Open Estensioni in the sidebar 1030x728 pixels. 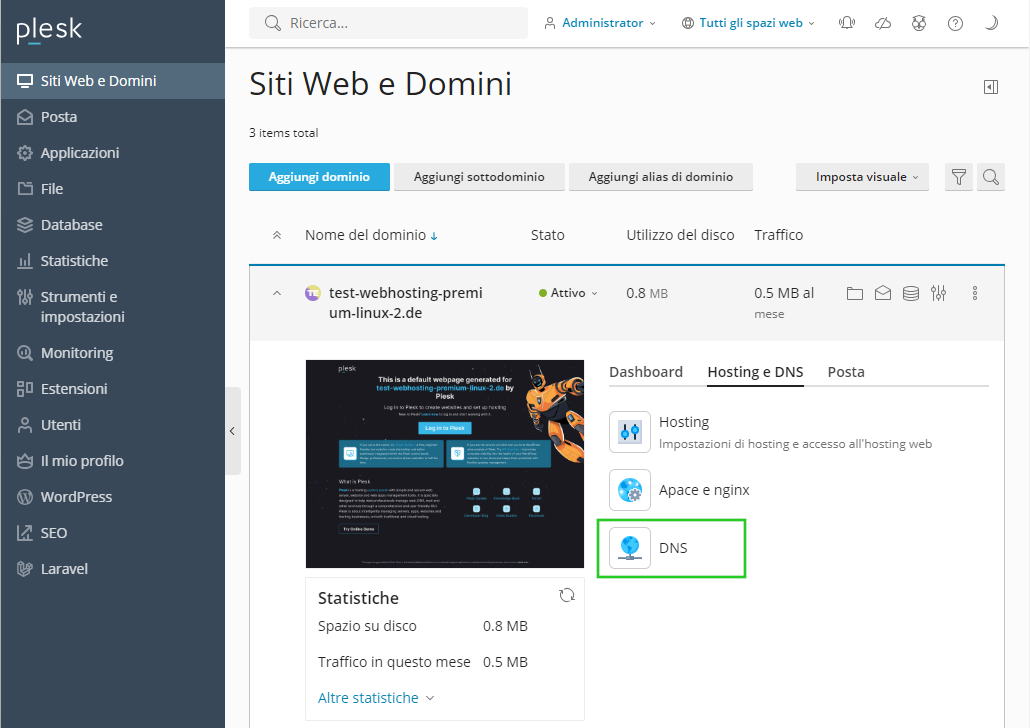112,389
